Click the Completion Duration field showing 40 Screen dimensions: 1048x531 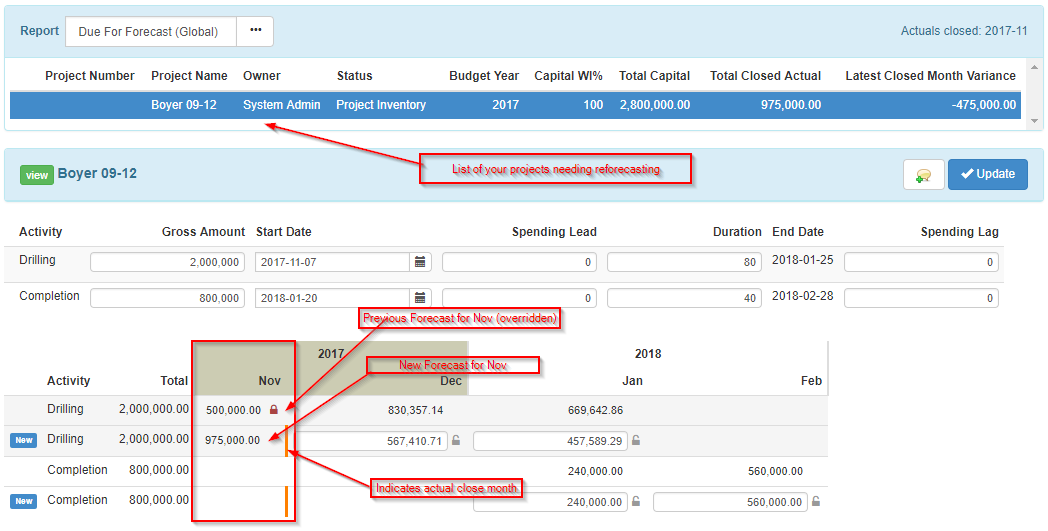coord(684,298)
